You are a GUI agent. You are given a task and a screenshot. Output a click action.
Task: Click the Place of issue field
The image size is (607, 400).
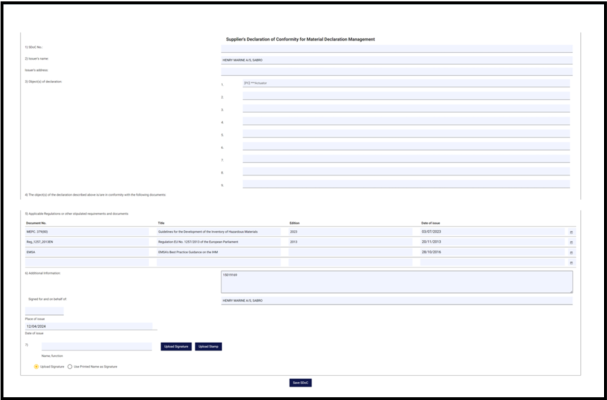[45, 312]
